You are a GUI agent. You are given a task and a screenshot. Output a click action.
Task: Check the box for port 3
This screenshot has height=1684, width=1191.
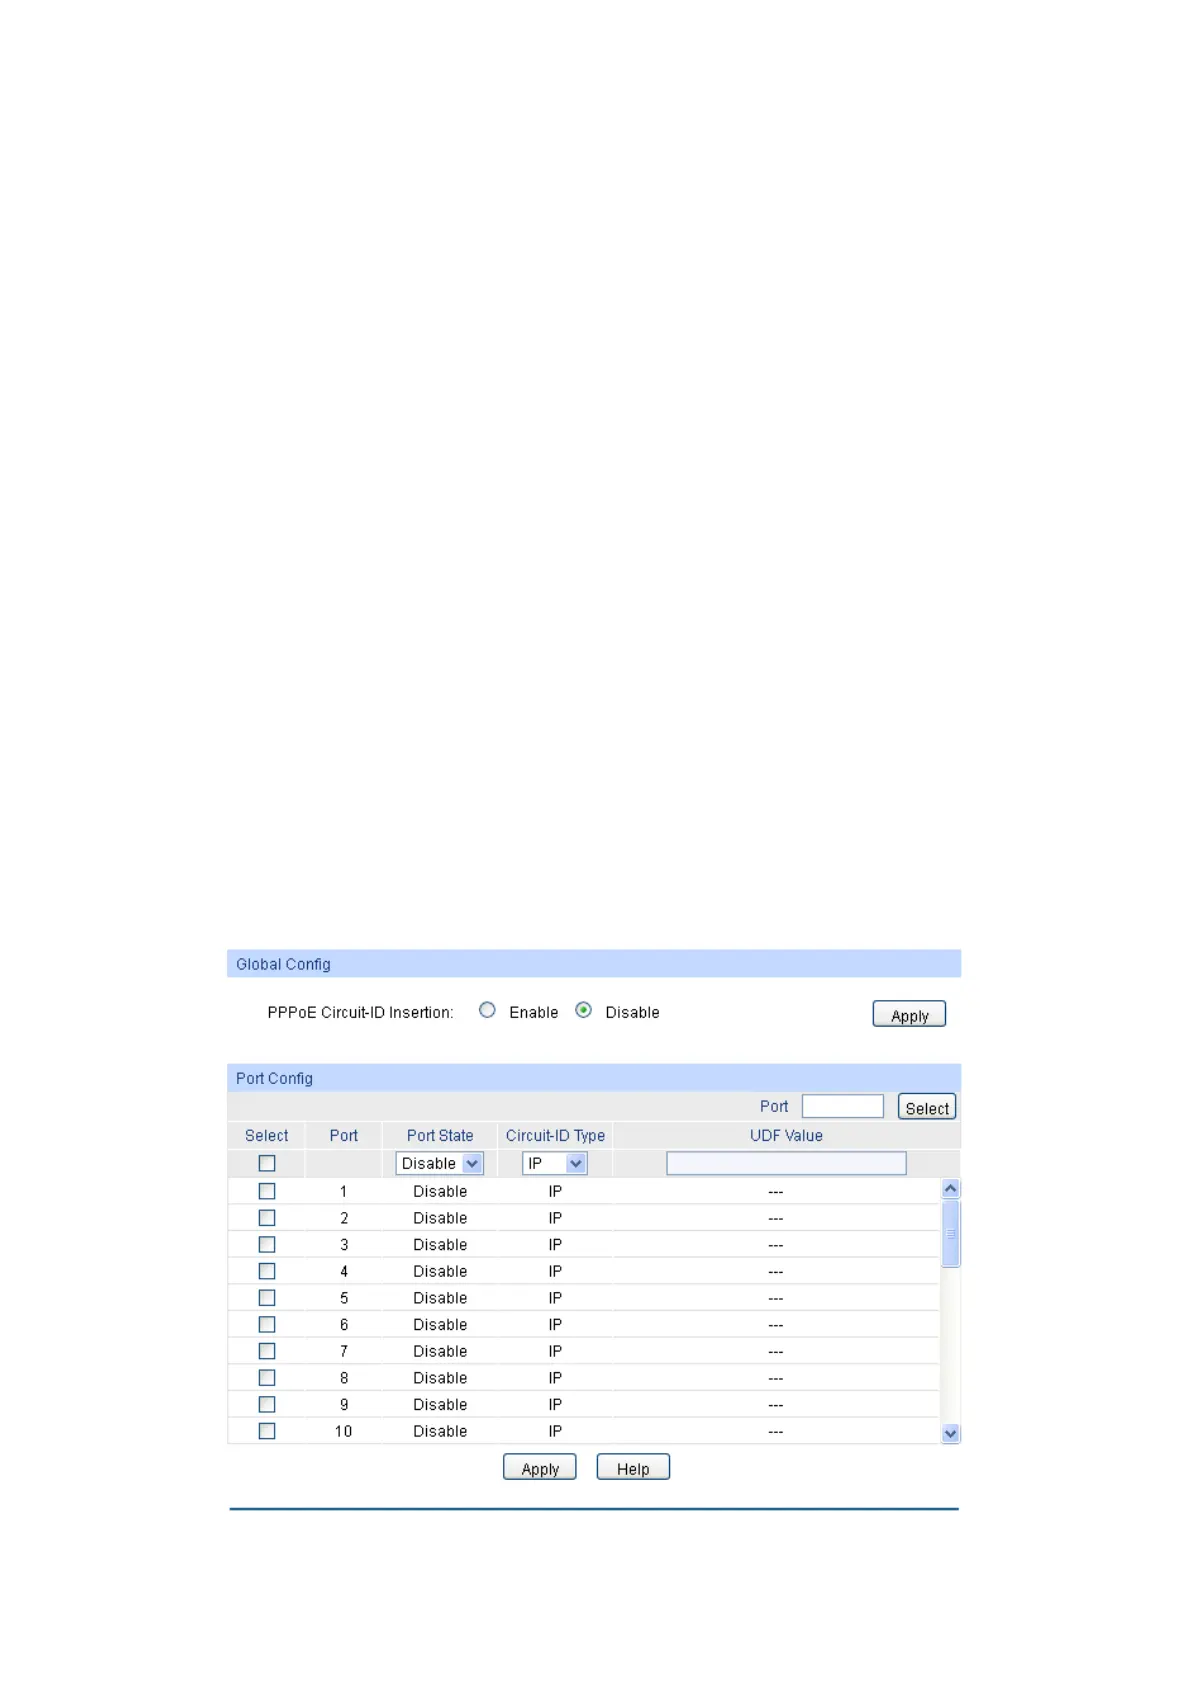(267, 1245)
